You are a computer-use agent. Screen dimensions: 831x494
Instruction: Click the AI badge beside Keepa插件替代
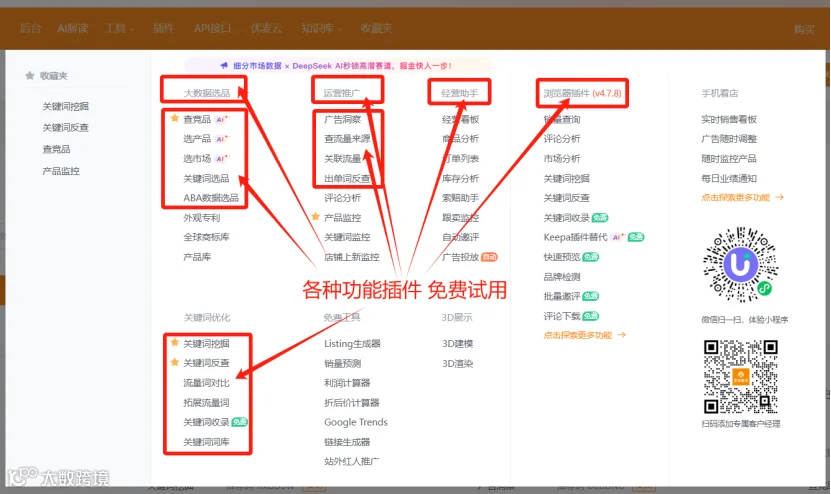618,237
